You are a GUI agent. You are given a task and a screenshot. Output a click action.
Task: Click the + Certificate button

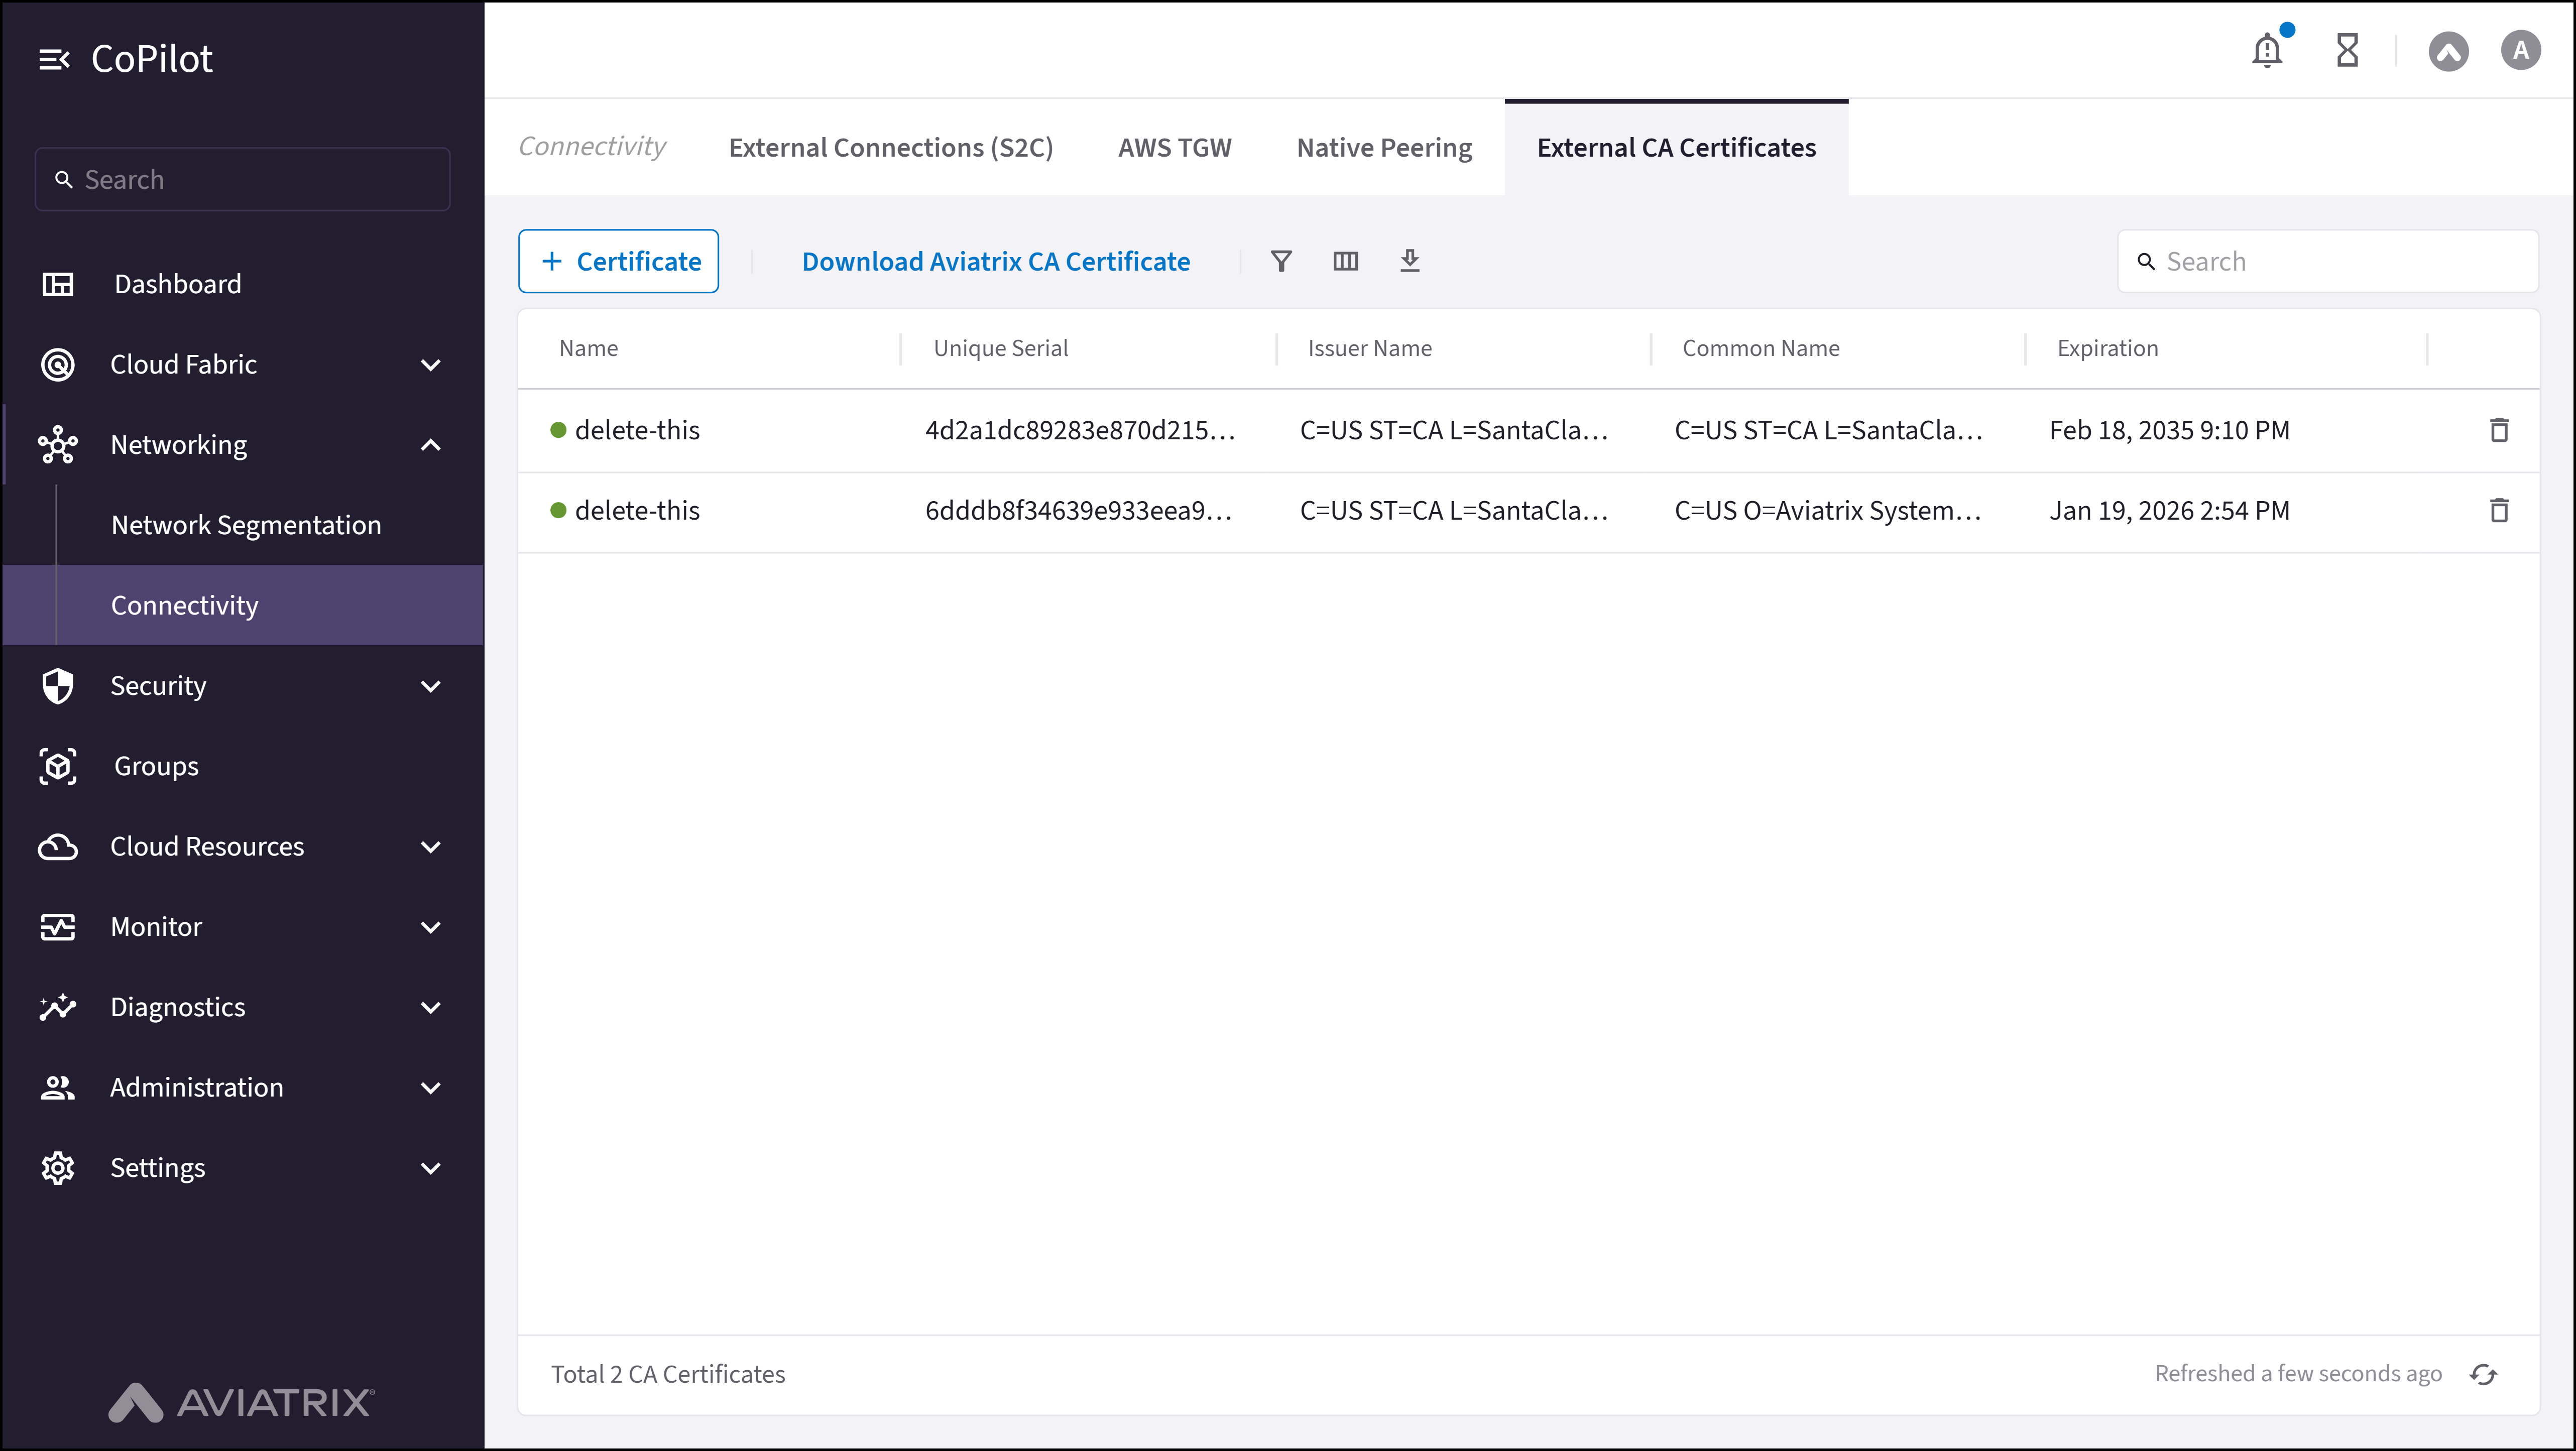pos(618,261)
